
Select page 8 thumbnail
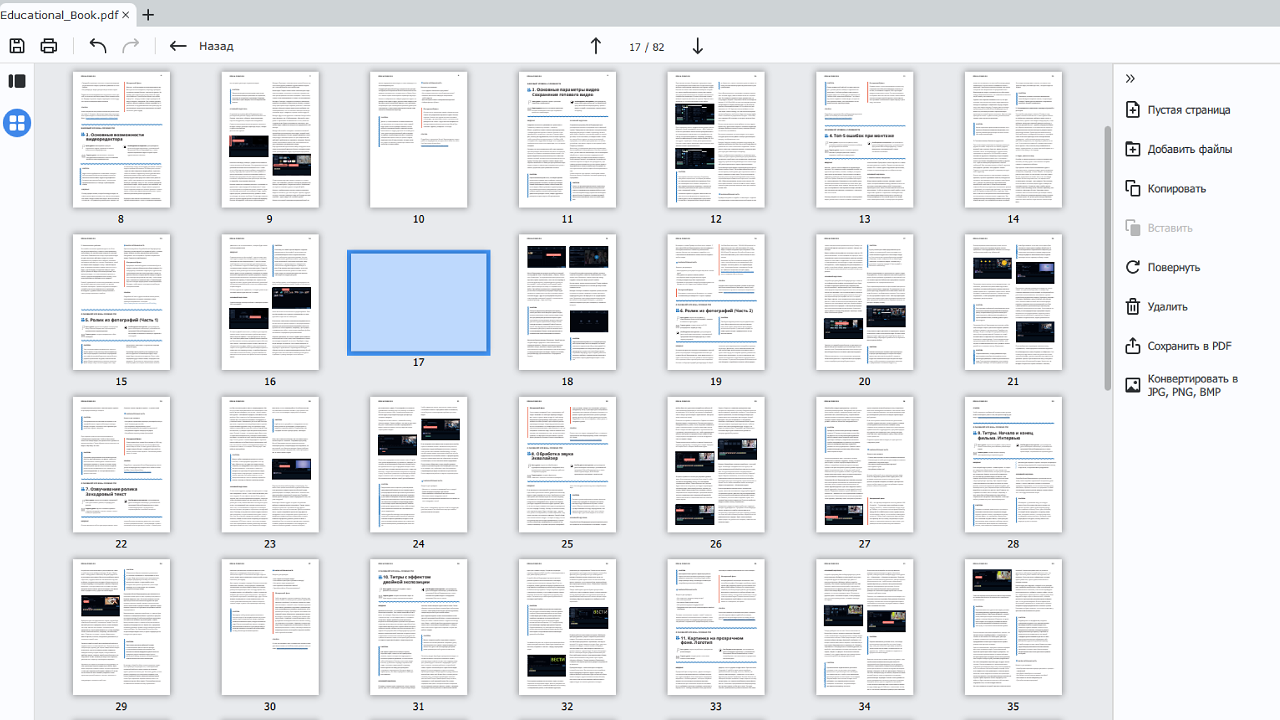tap(121, 139)
